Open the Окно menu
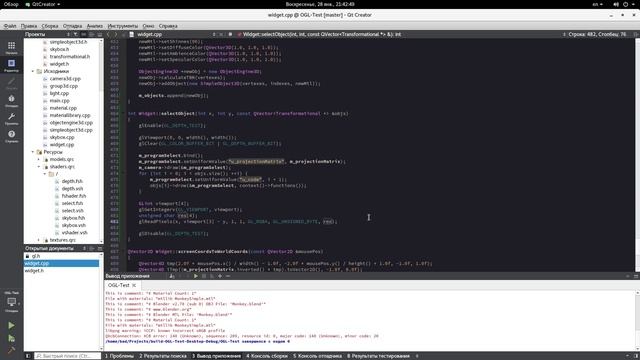 [x=148, y=26]
